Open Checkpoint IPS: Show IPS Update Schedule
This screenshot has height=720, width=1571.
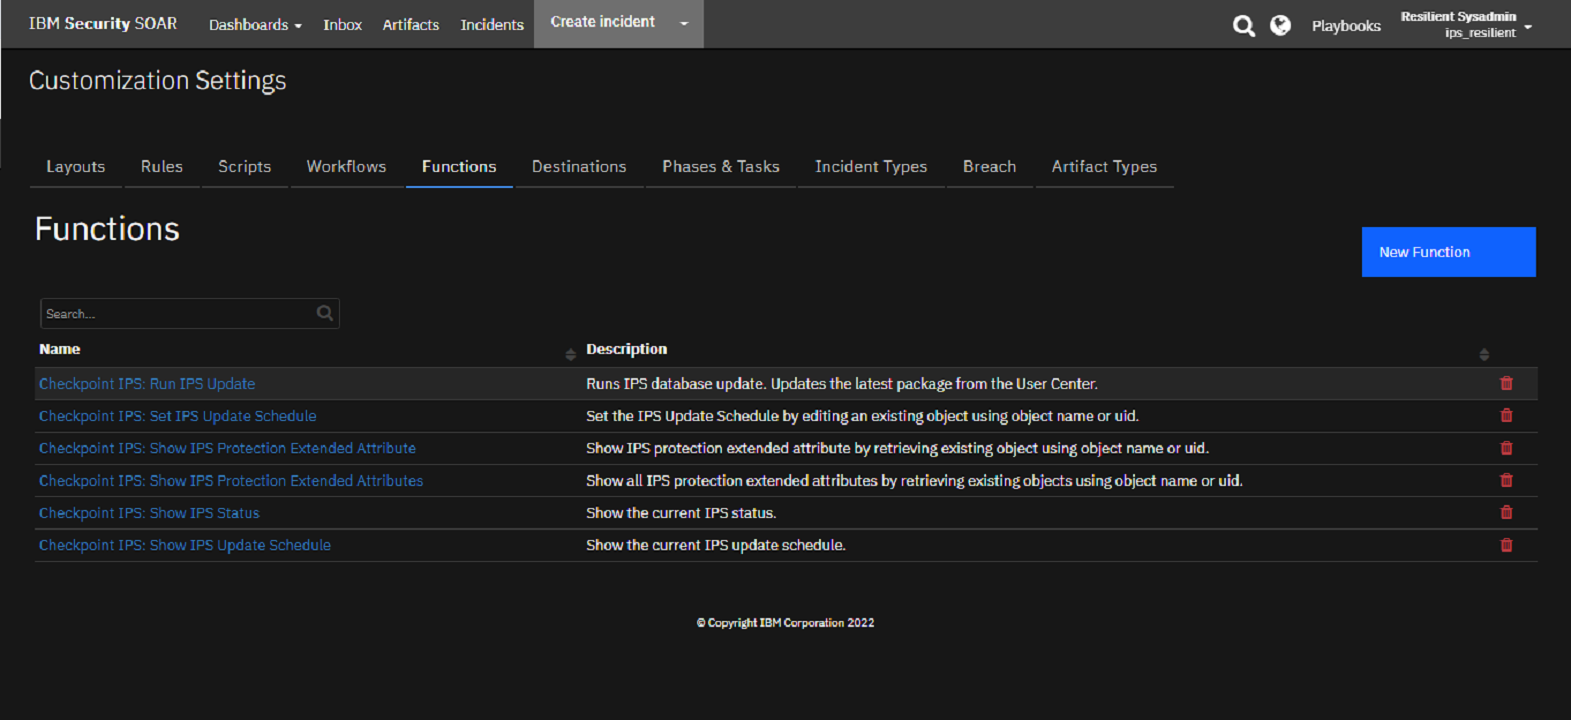(x=185, y=545)
